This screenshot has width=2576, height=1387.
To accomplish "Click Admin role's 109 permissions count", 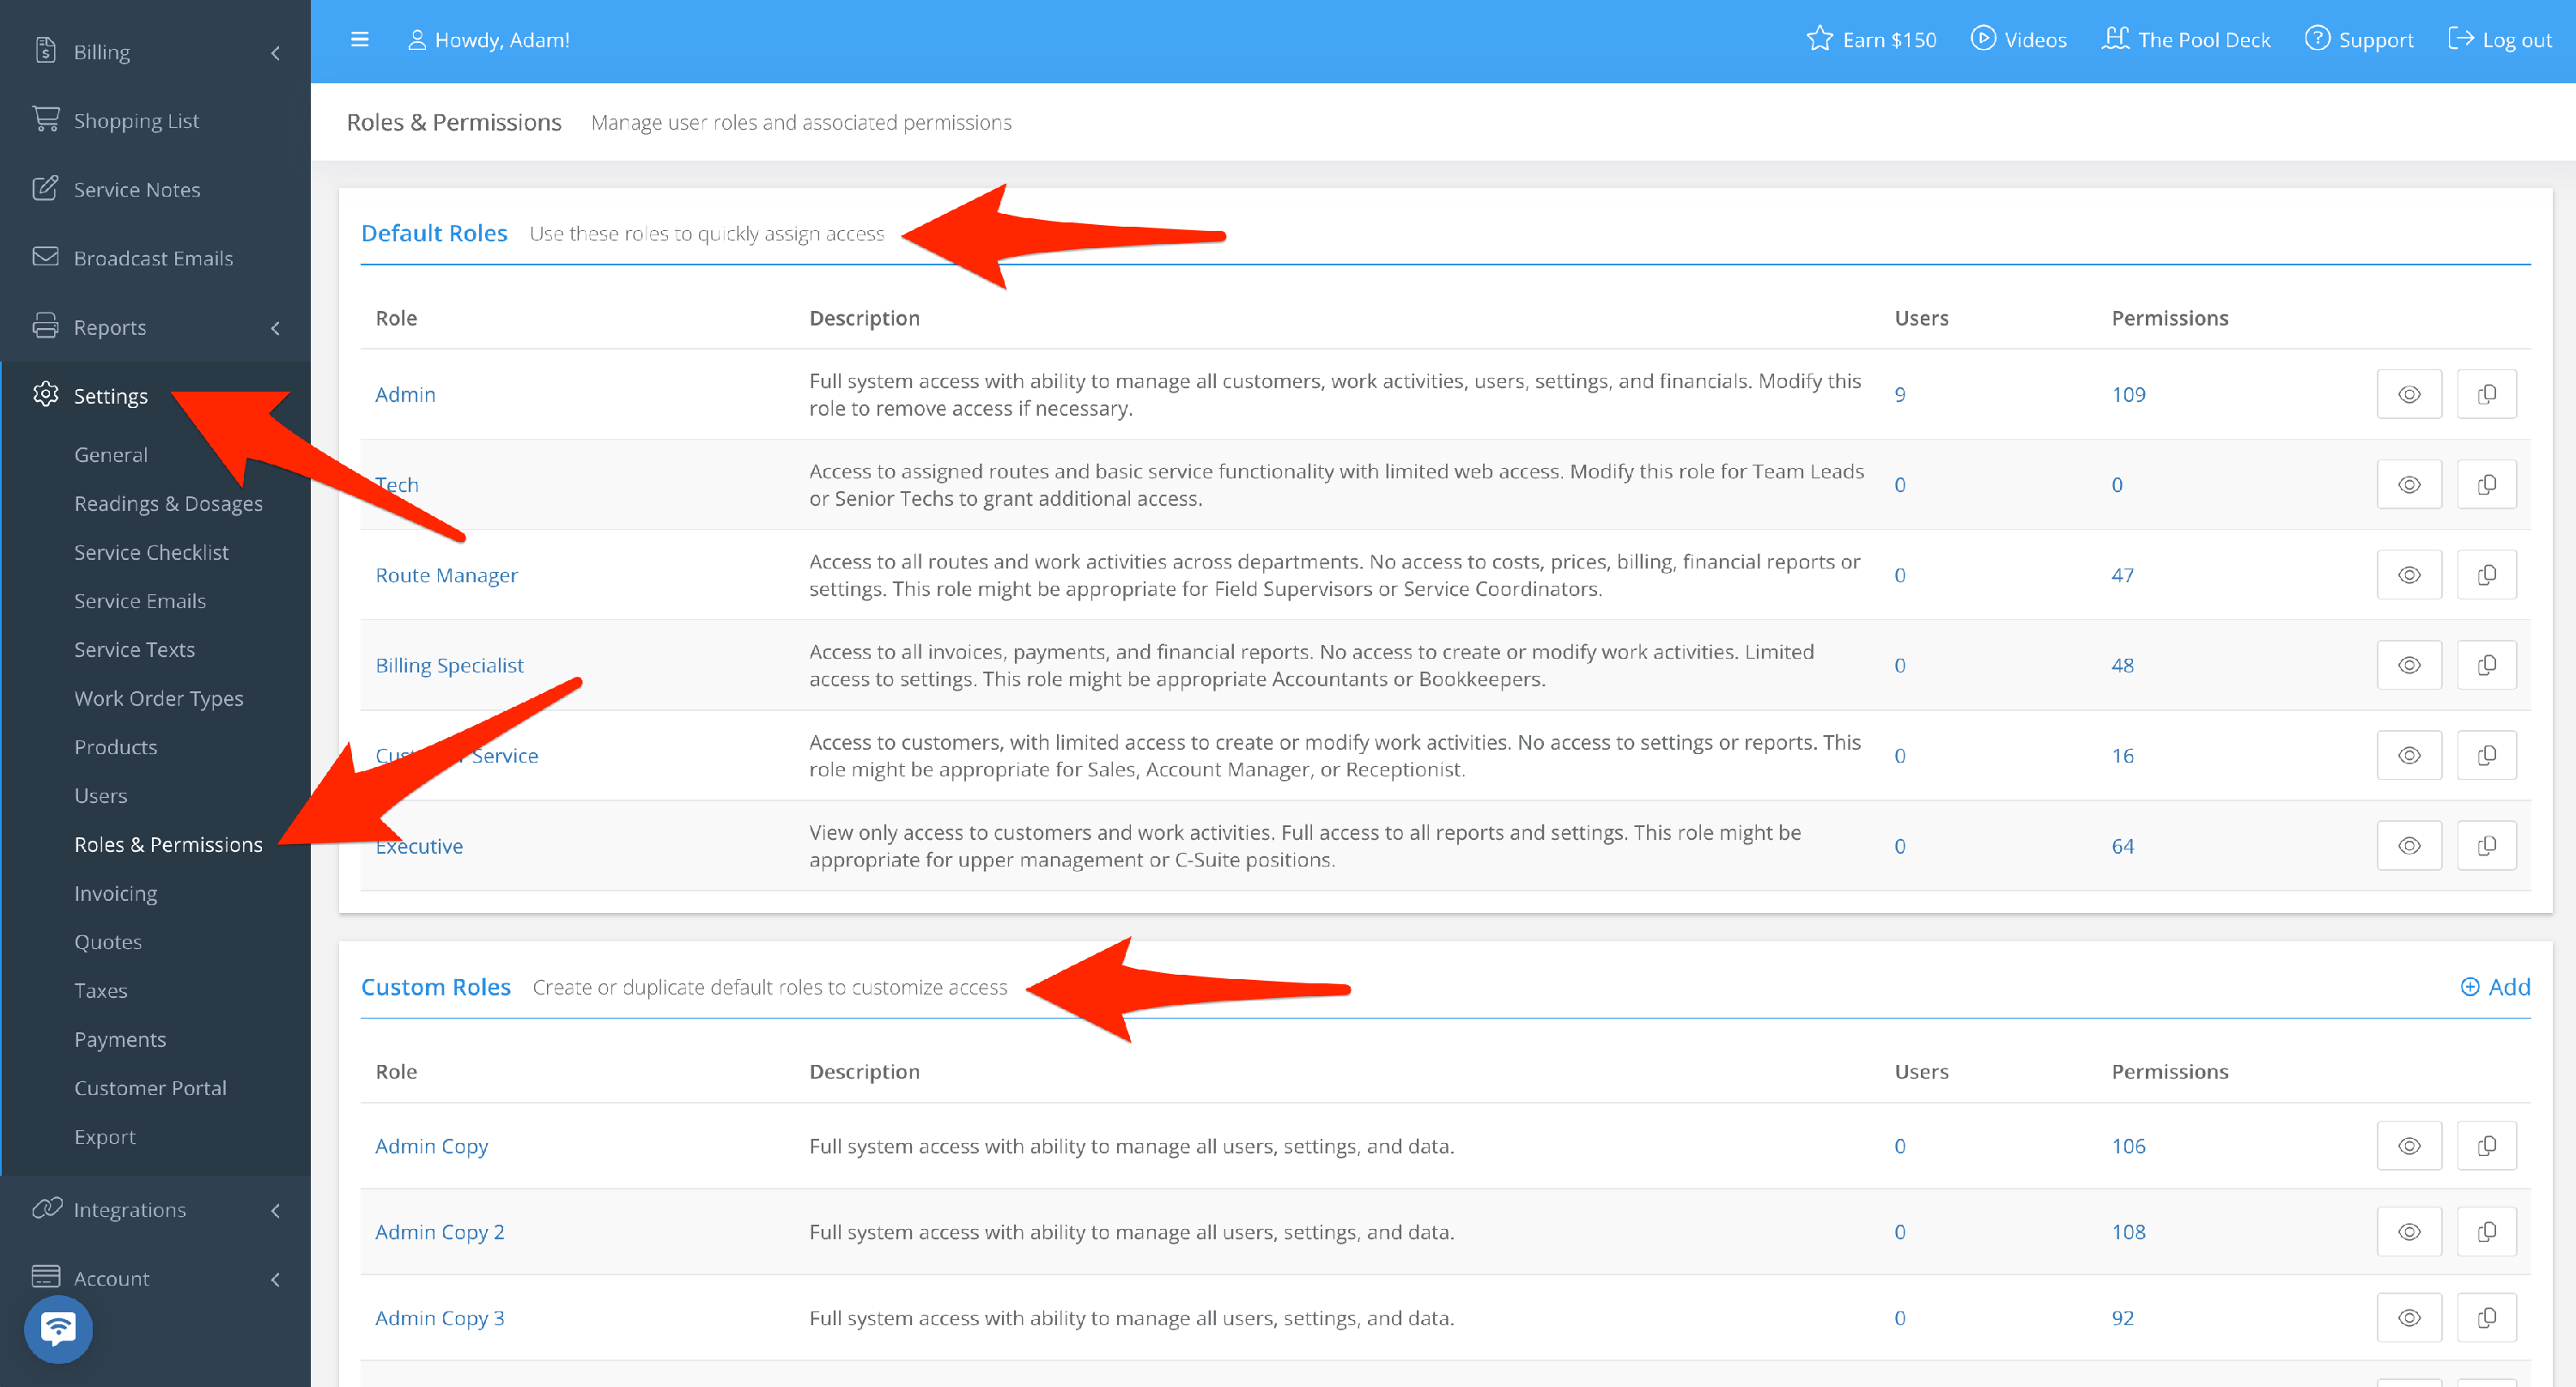I will pos(2128,394).
